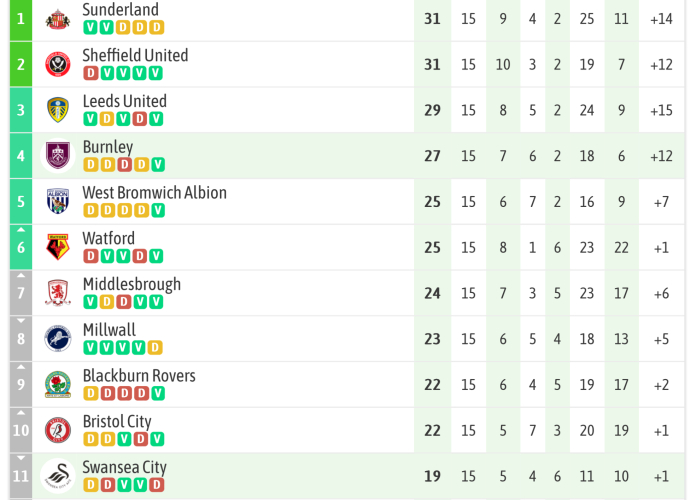Click the Swansea City swan crest
This screenshot has height=500, width=696.
point(58,476)
